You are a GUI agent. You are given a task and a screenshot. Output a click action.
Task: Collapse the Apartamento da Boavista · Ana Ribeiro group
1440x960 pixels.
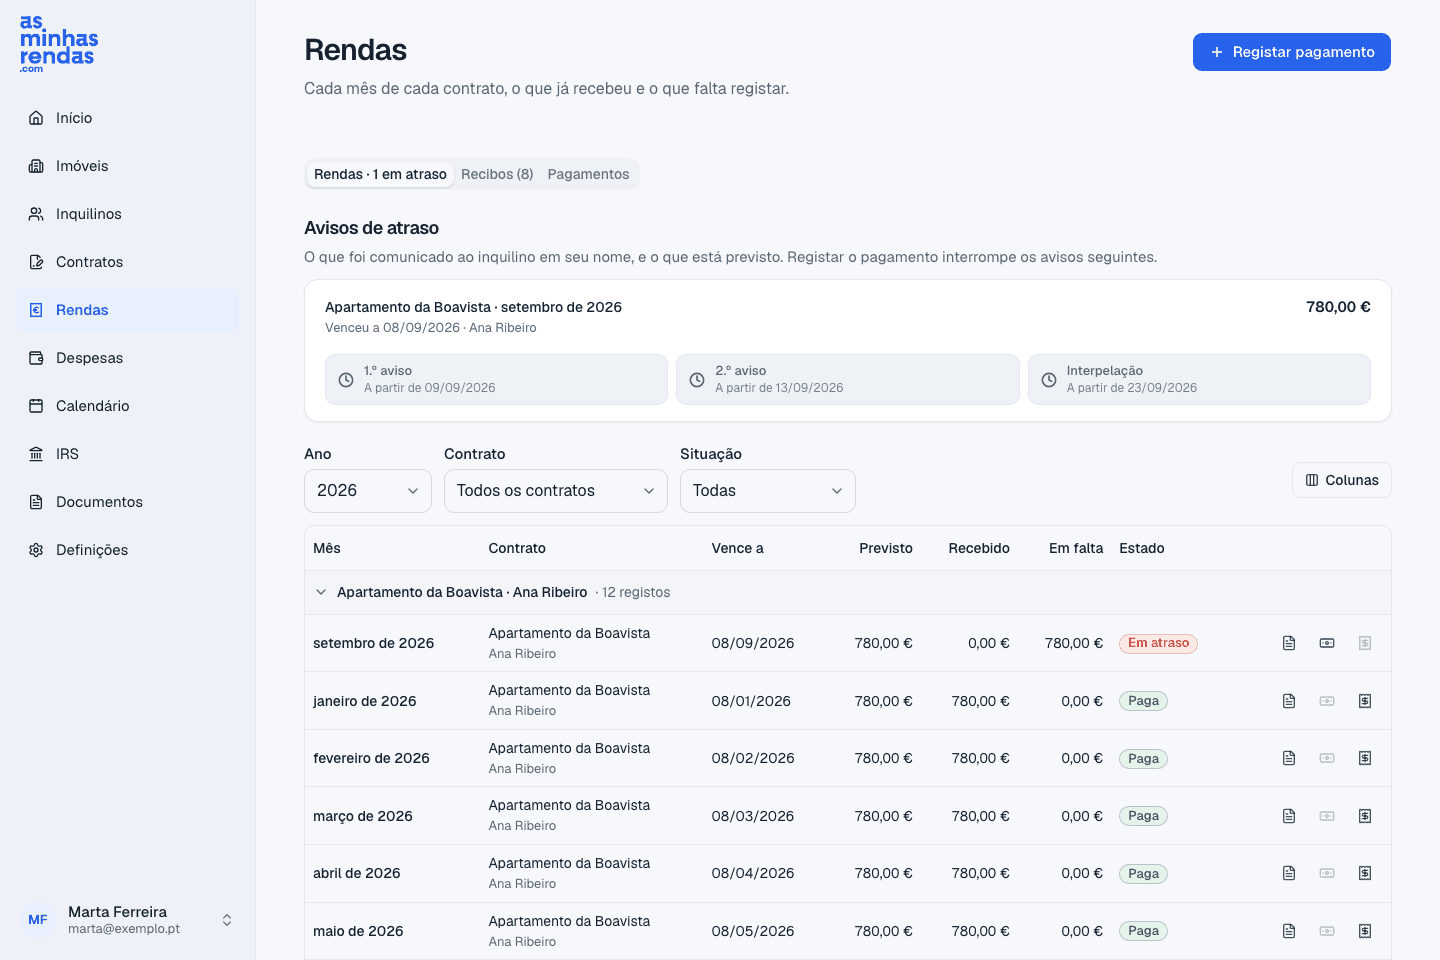point(321,592)
